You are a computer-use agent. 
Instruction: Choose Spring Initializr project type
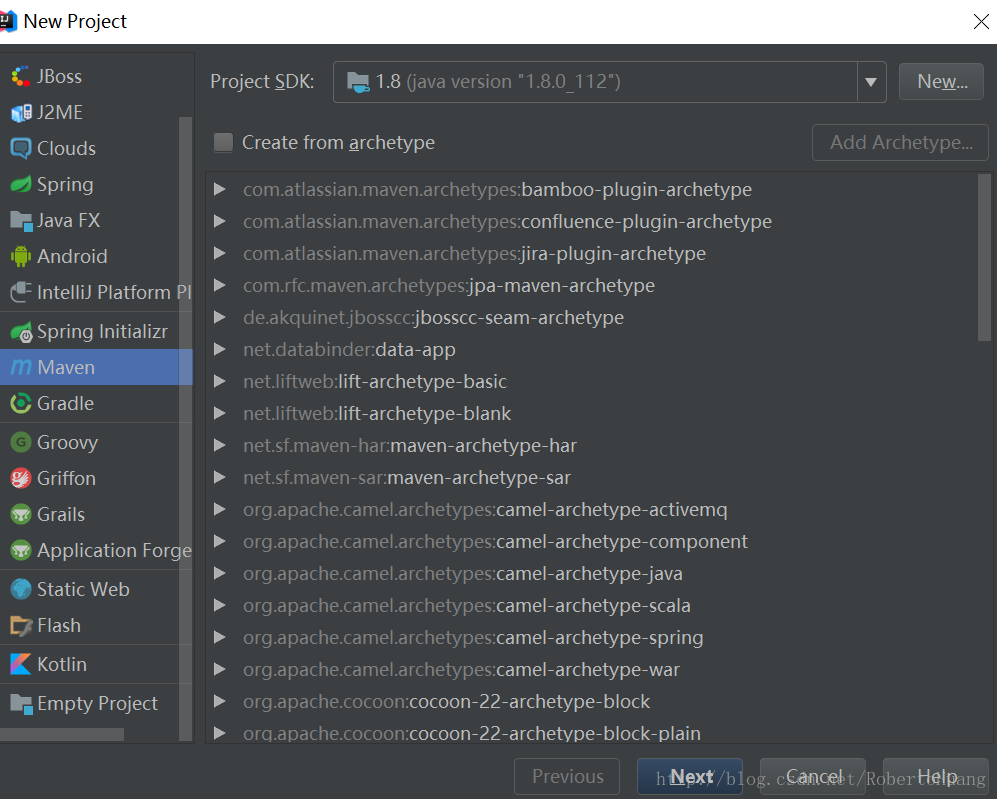pos(102,332)
